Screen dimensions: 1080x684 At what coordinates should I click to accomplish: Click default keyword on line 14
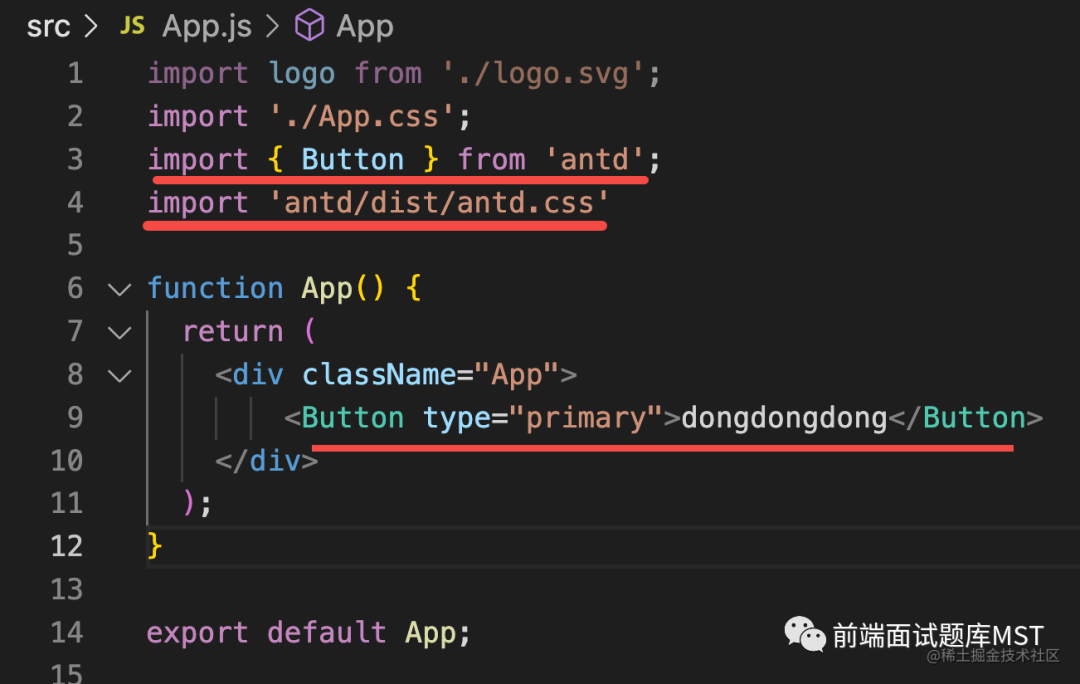coord(326,633)
